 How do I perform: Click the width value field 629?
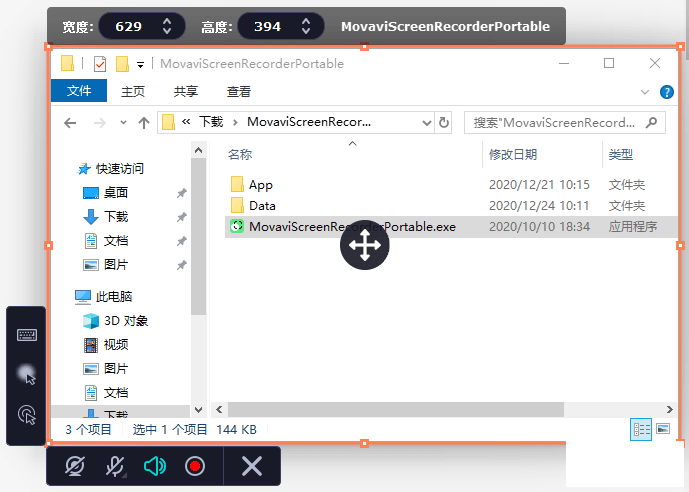point(128,26)
